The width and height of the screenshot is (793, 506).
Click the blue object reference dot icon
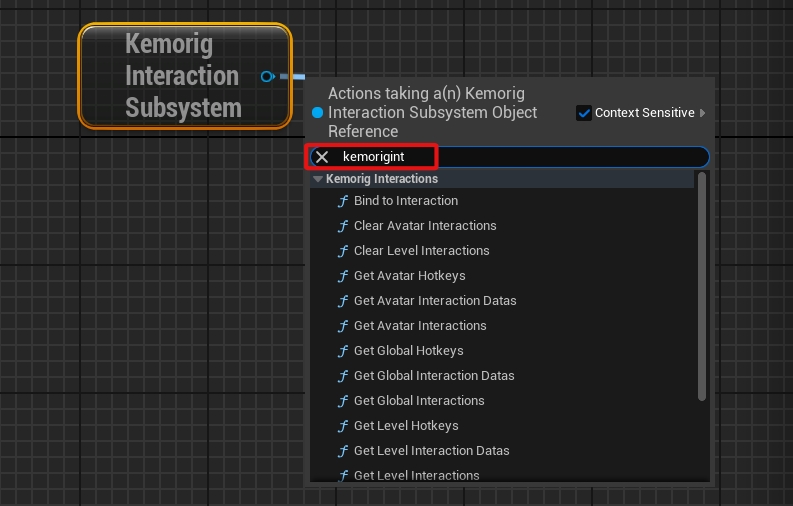click(x=318, y=113)
